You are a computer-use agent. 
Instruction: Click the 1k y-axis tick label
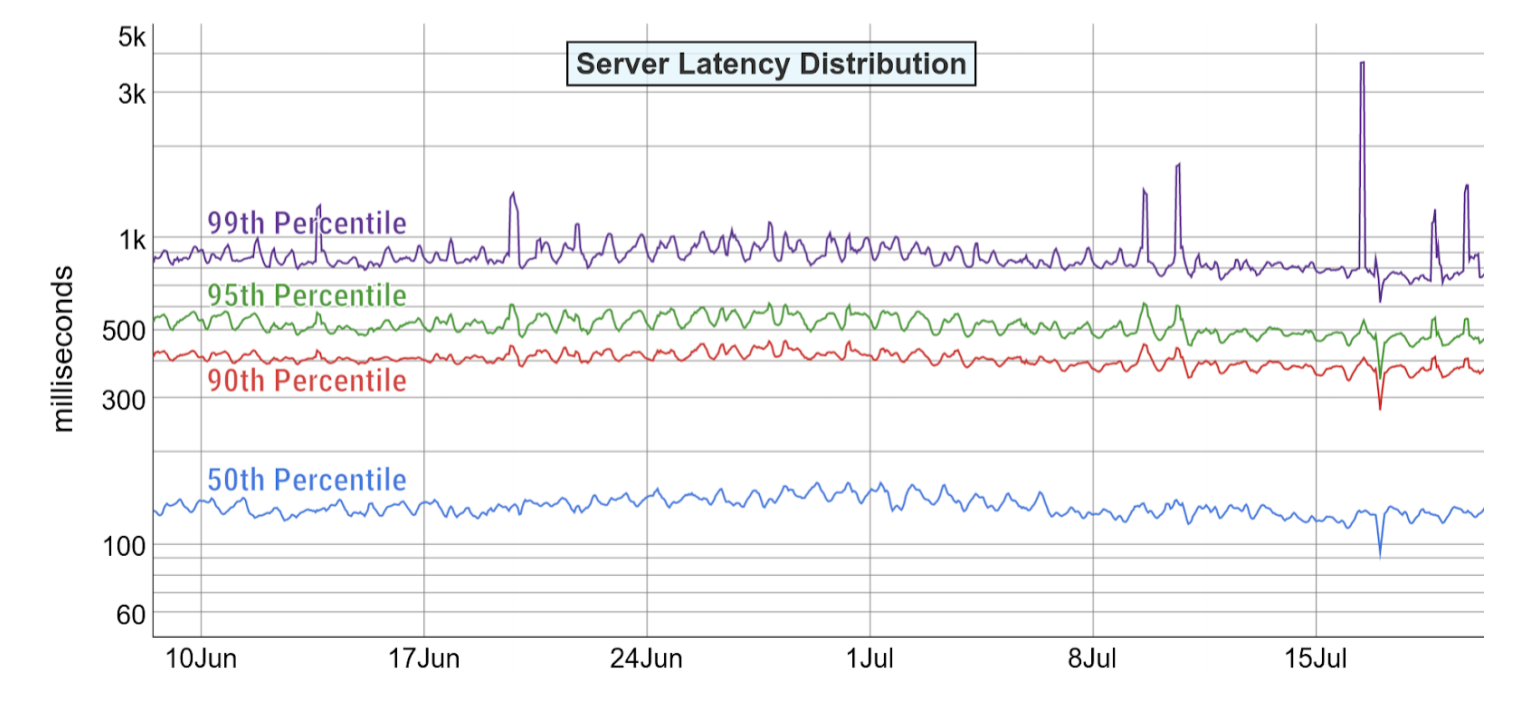[132, 240]
